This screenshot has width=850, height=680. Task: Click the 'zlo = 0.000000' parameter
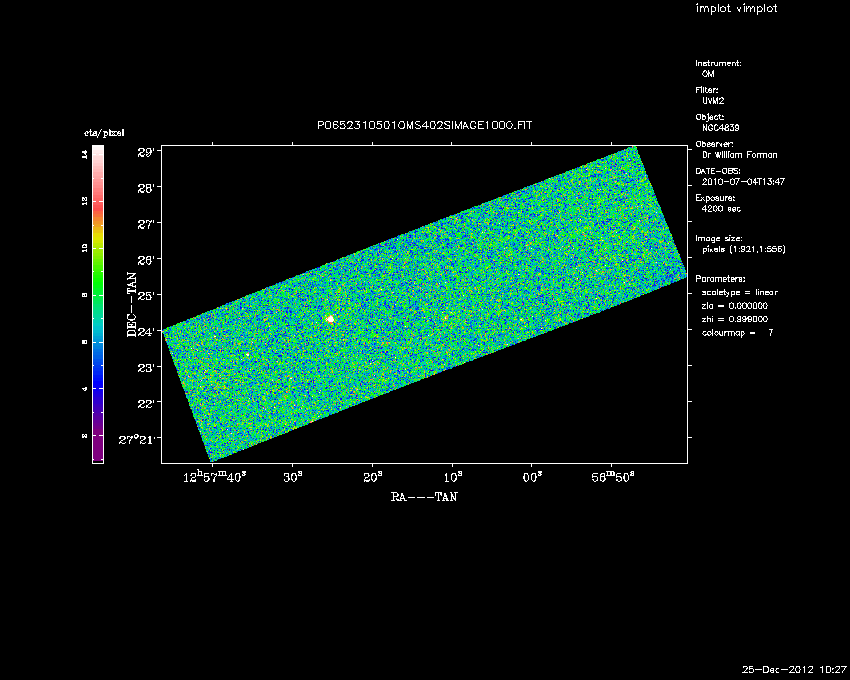pos(735,306)
